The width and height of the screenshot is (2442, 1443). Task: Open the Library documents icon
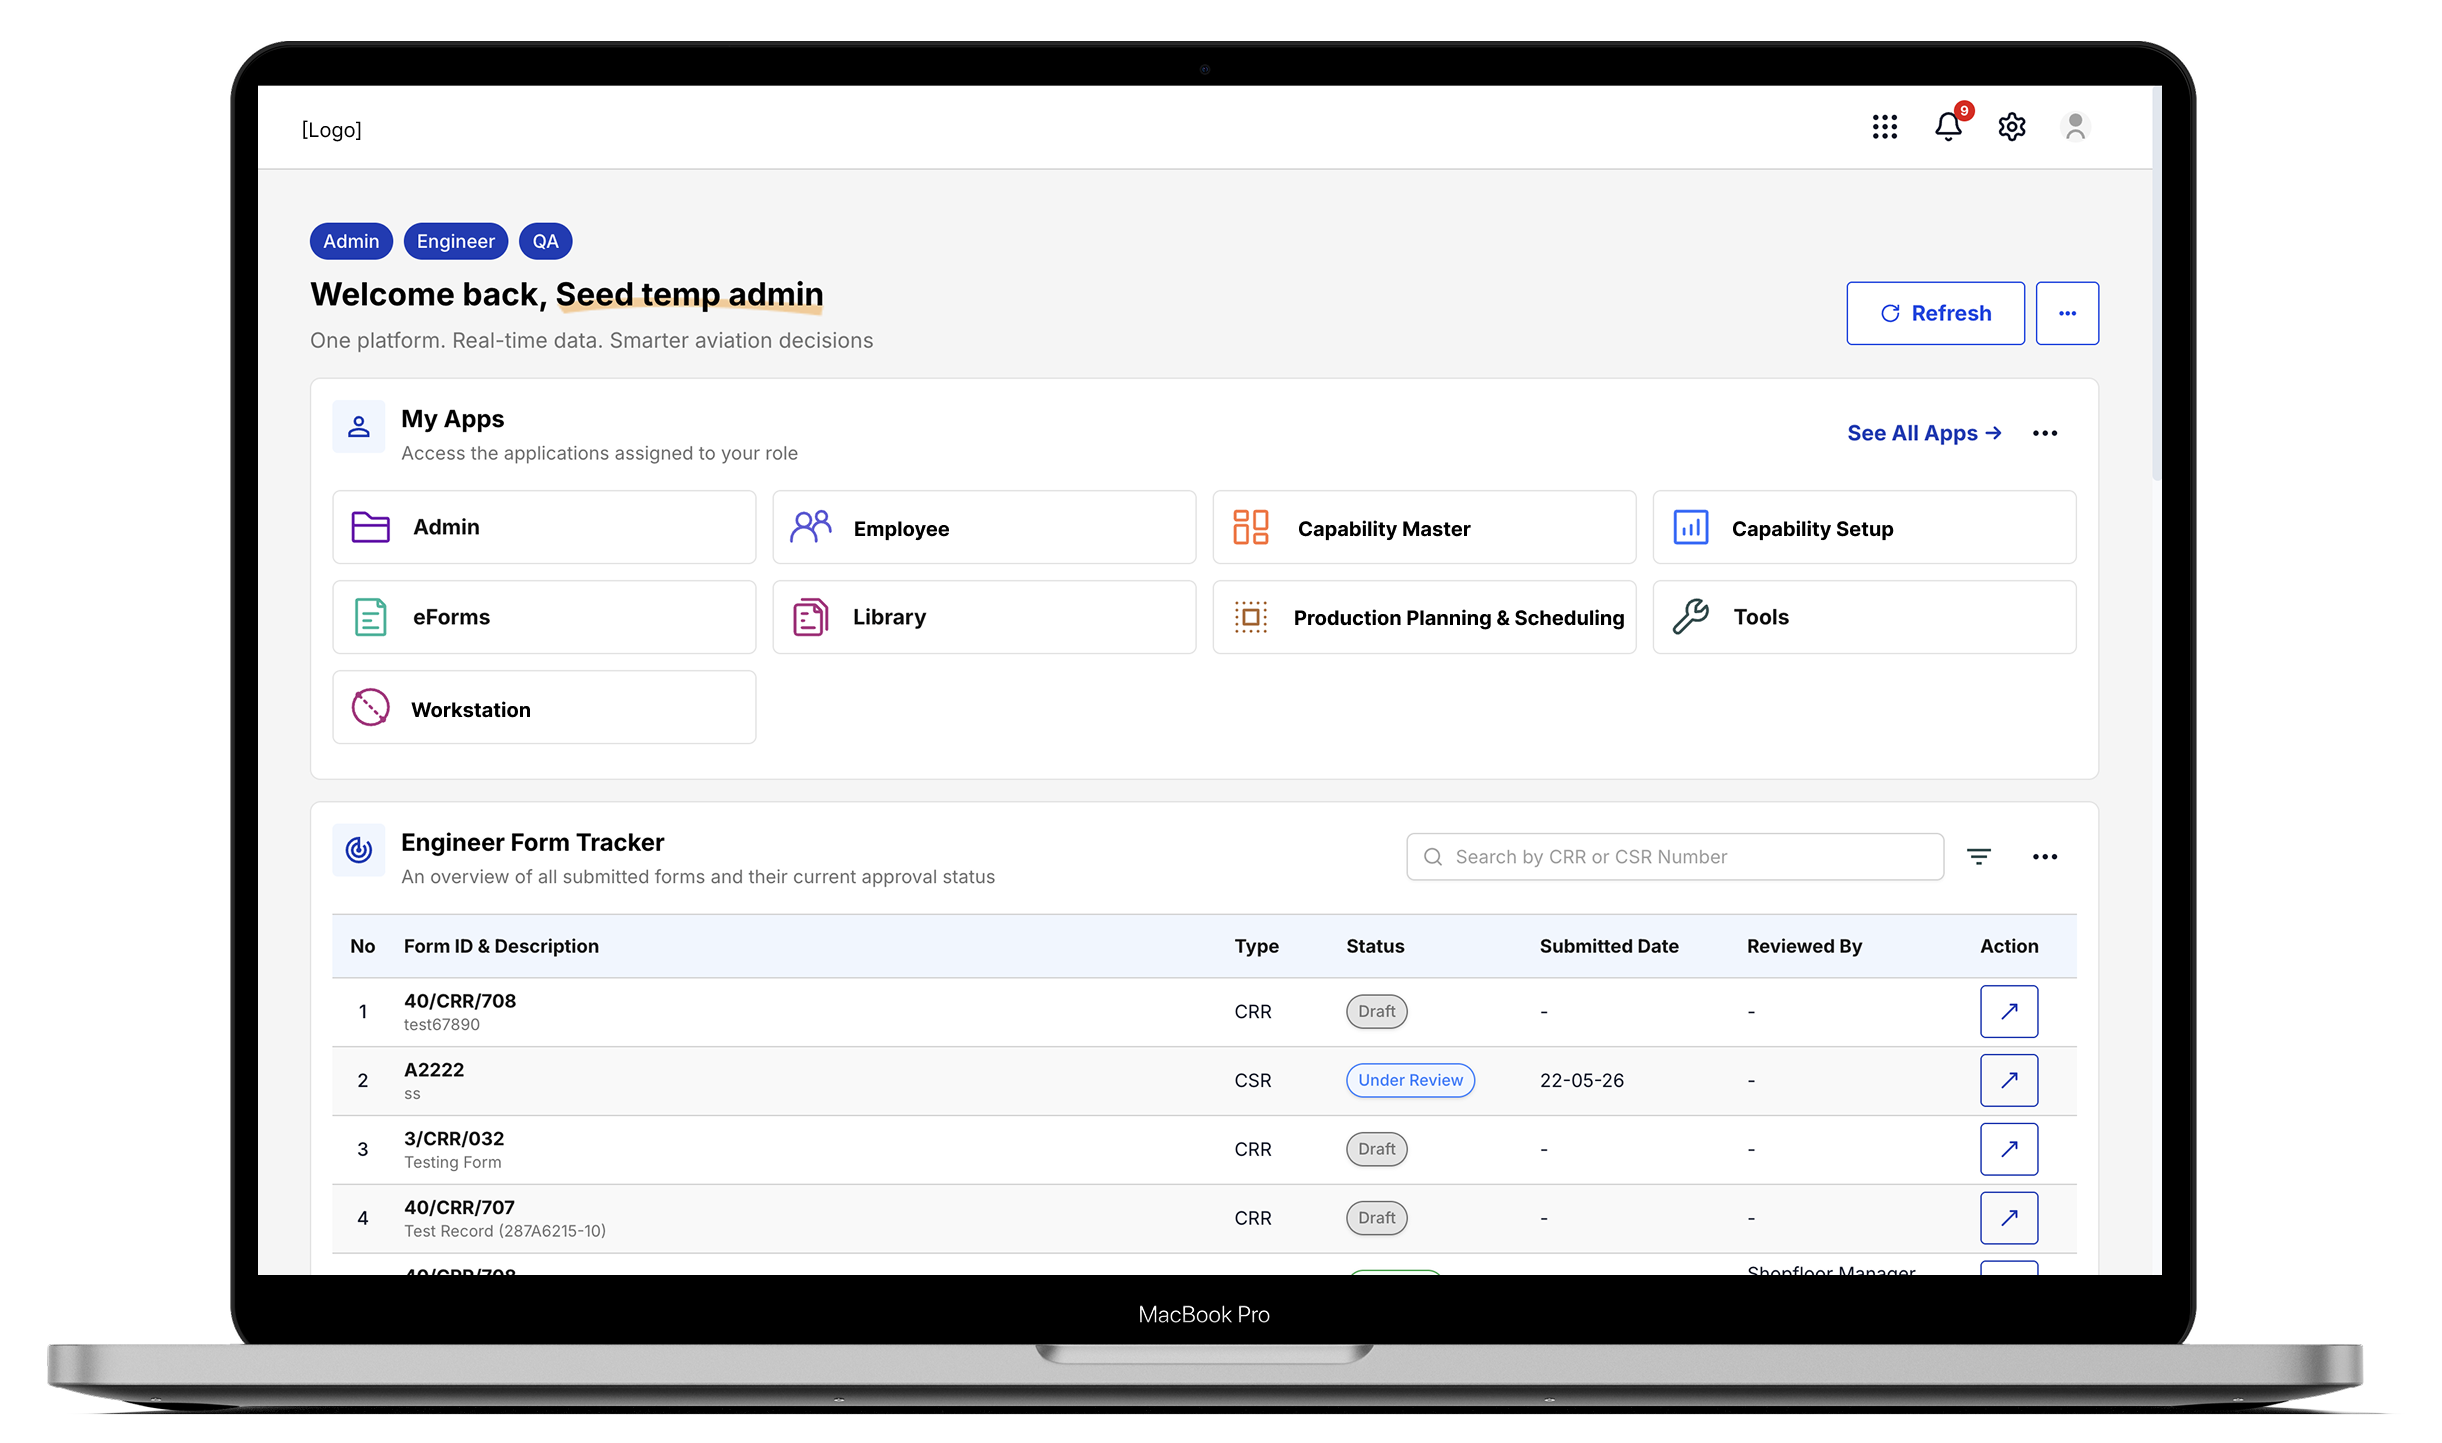click(810, 617)
